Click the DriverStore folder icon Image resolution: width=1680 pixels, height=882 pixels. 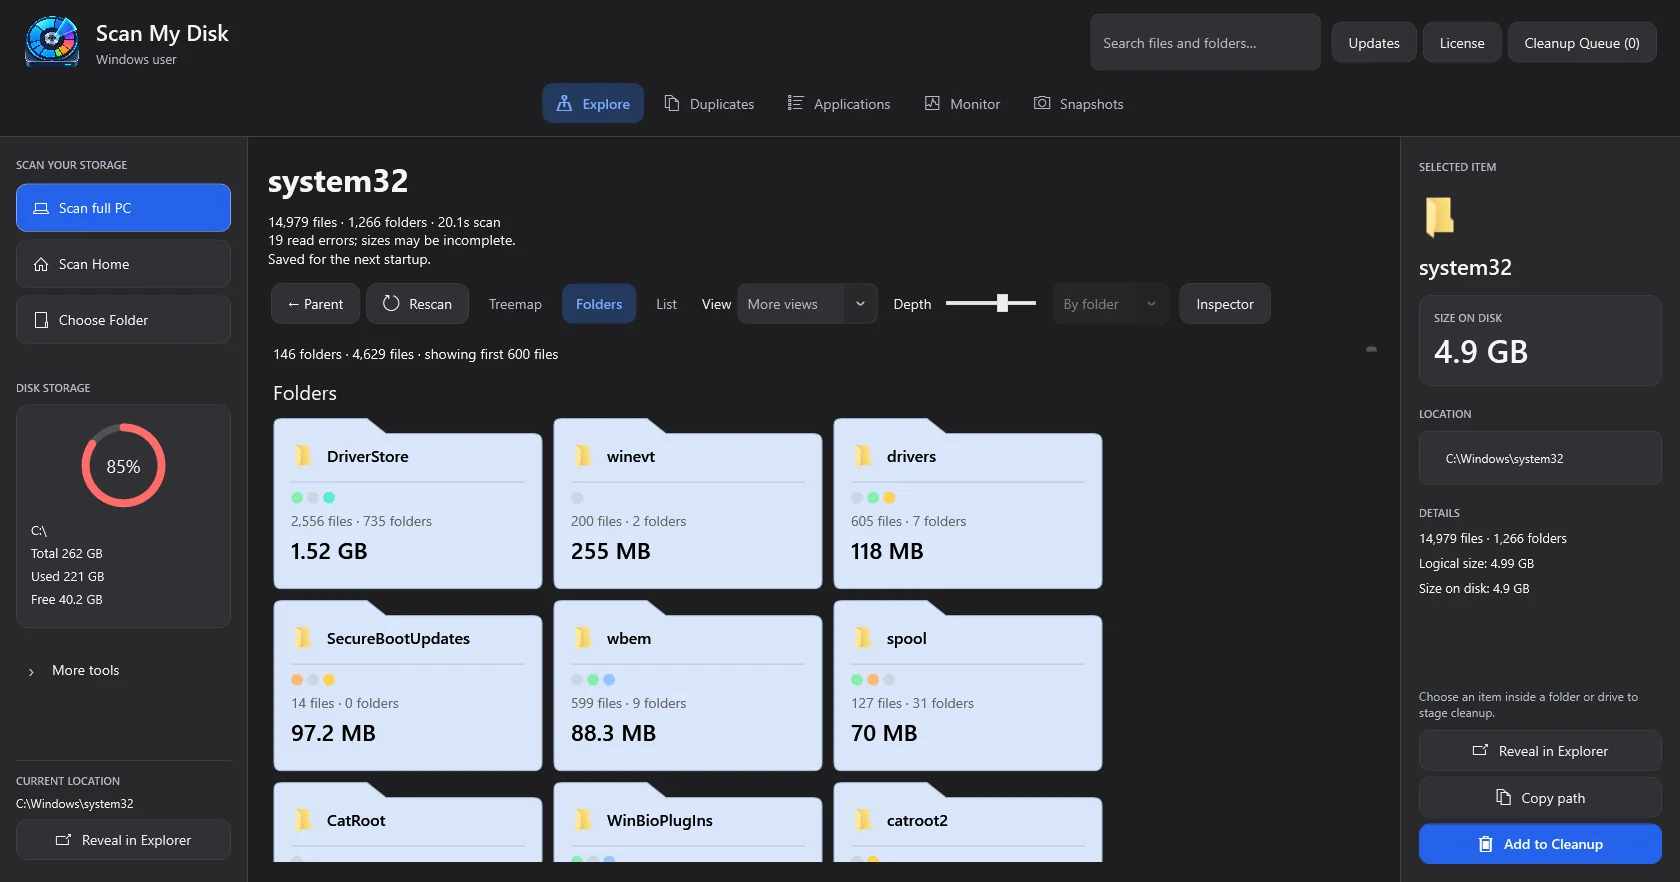(303, 456)
